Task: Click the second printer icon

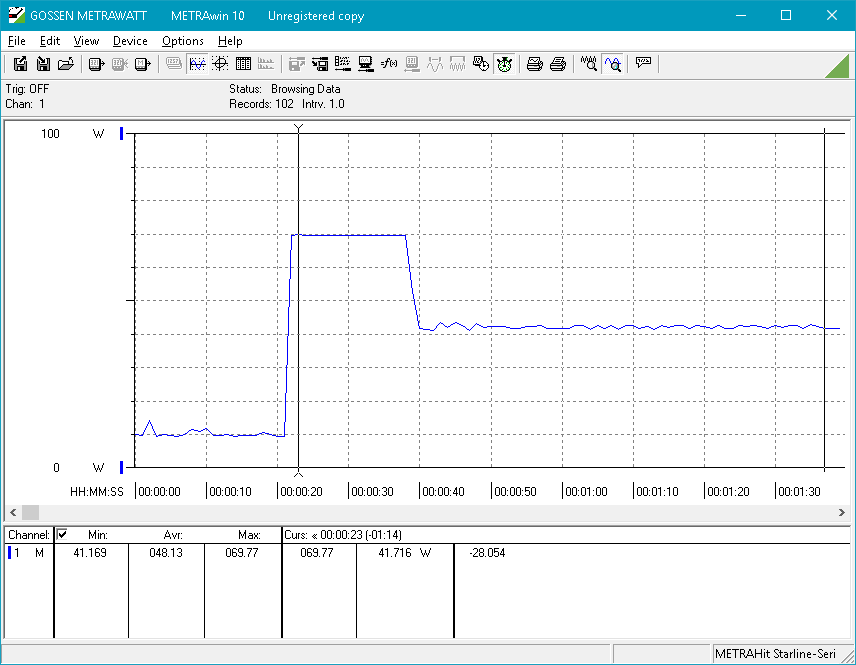Action: click(x=557, y=64)
